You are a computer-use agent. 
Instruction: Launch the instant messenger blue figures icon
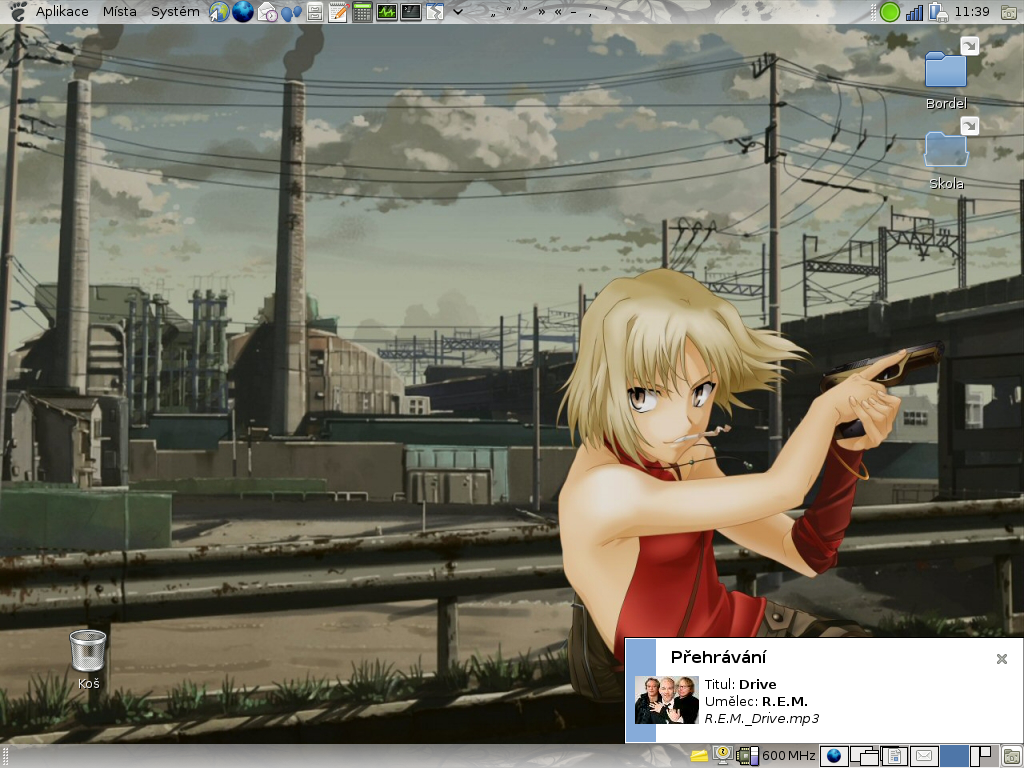pyautogui.click(x=291, y=12)
